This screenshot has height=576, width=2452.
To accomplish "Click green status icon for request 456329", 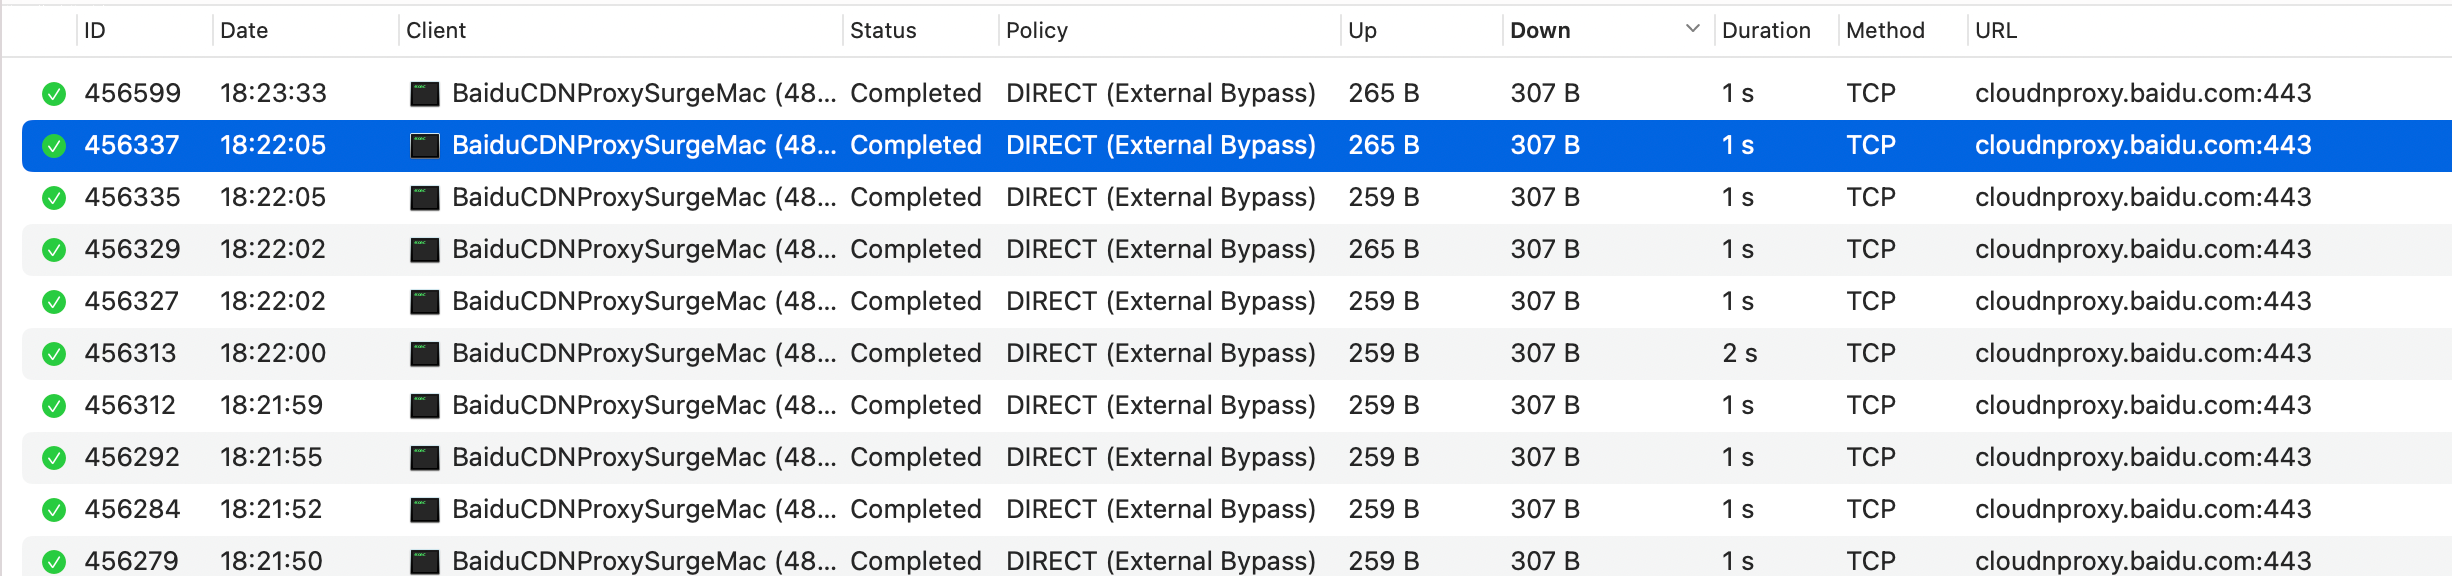I will click(x=54, y=250).
